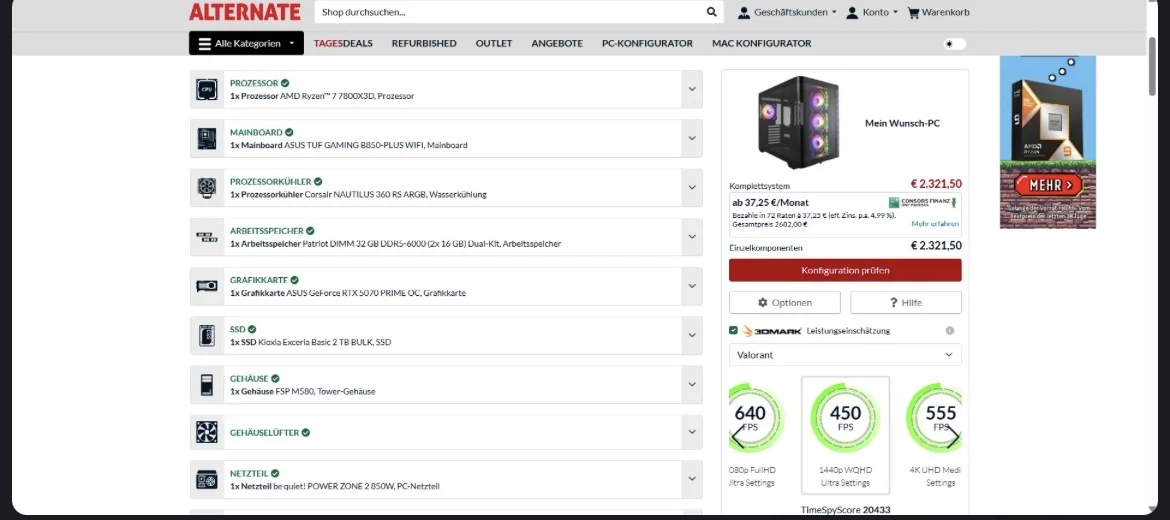Click the Konfiguration prüfen button
Image resolution: width=1170 pixels, height=520 pixels.
point(845,270)
